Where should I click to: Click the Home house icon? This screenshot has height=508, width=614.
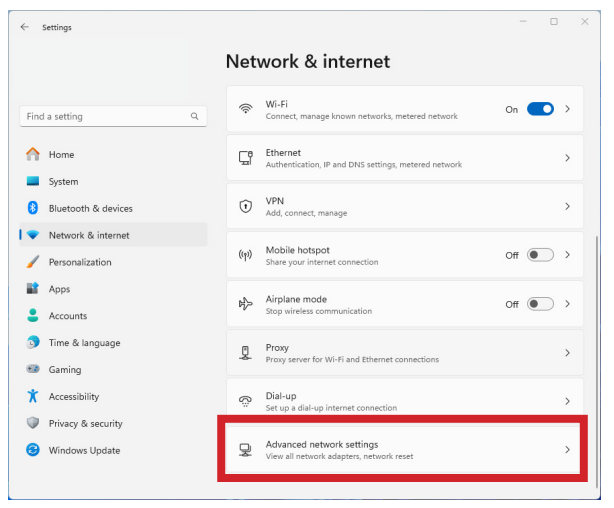33,154
